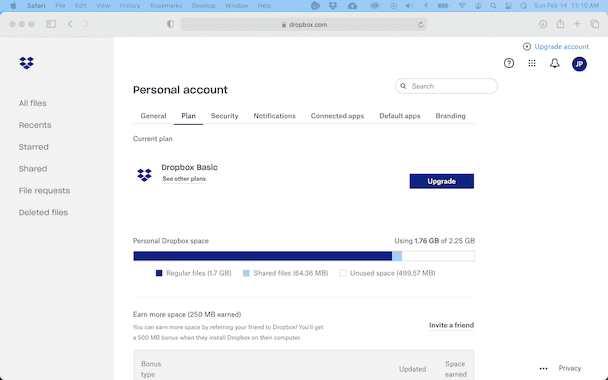
Task: Click the privacy shield icon in Safari toolbar
Action: click(170, 24)
